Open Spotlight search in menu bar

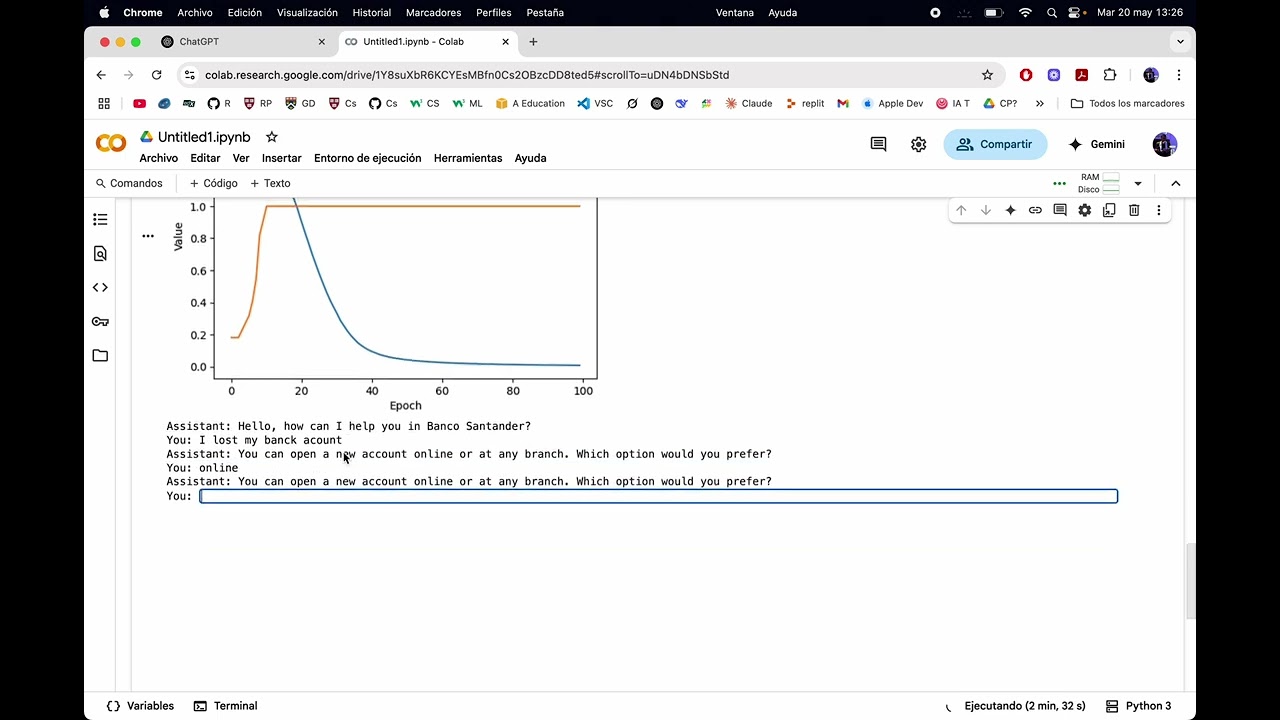[1052, 13]
